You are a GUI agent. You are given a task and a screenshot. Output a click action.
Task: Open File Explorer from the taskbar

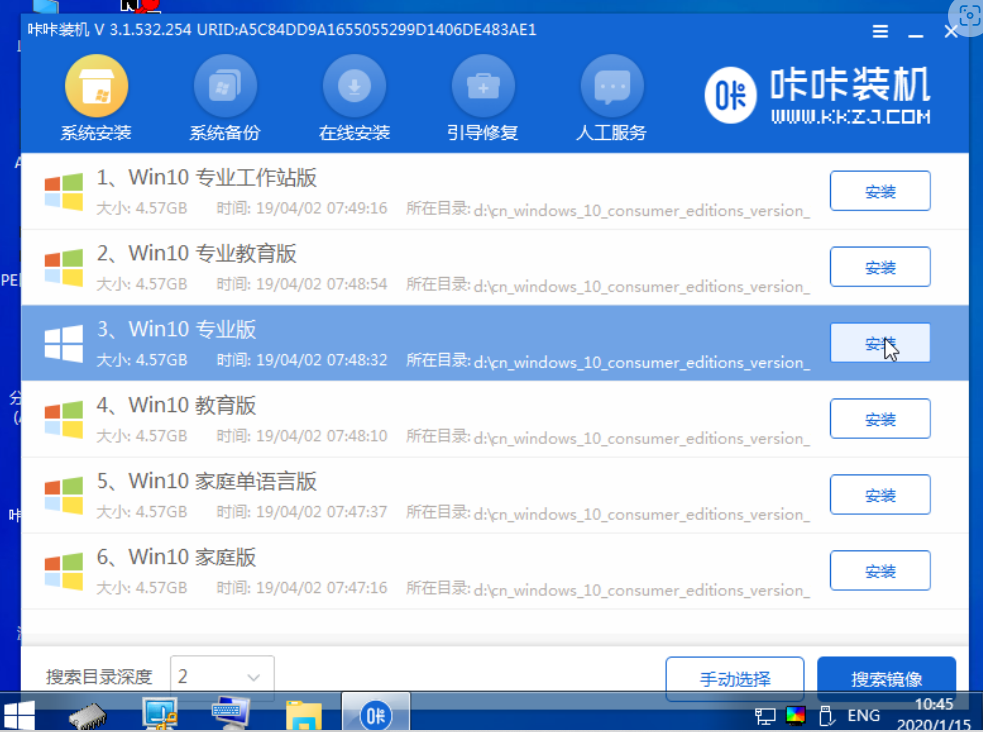(303, 714)
